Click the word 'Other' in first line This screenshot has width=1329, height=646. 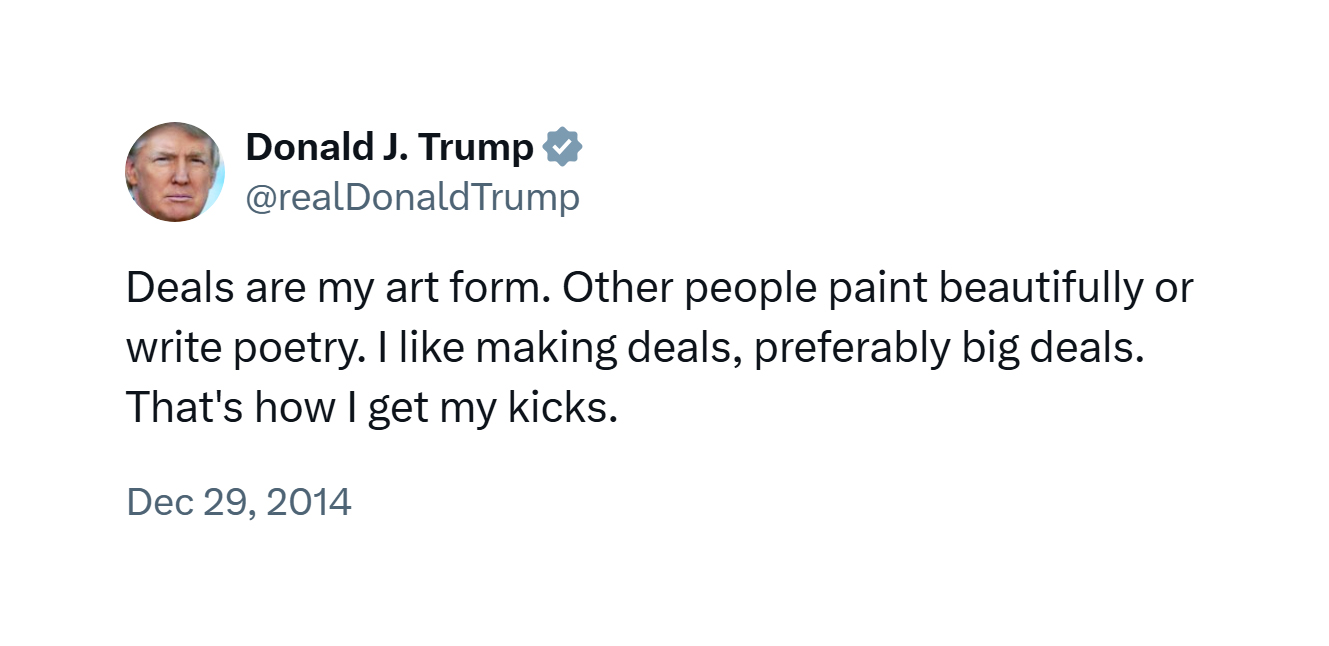613,288
